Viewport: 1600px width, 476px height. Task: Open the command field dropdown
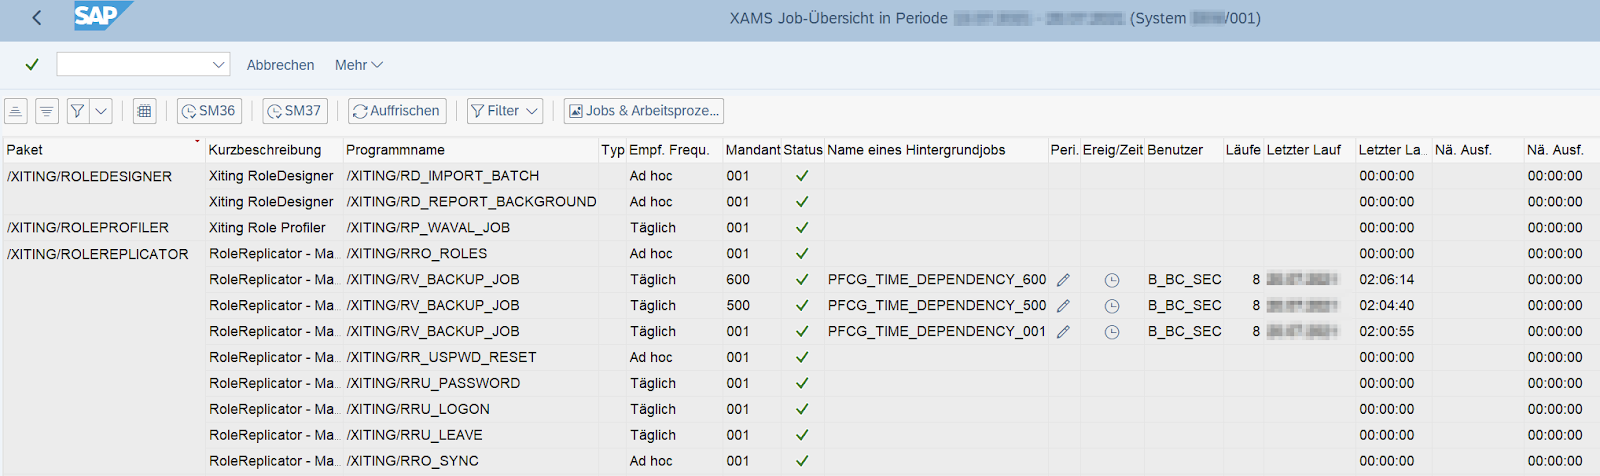[219, 65]
